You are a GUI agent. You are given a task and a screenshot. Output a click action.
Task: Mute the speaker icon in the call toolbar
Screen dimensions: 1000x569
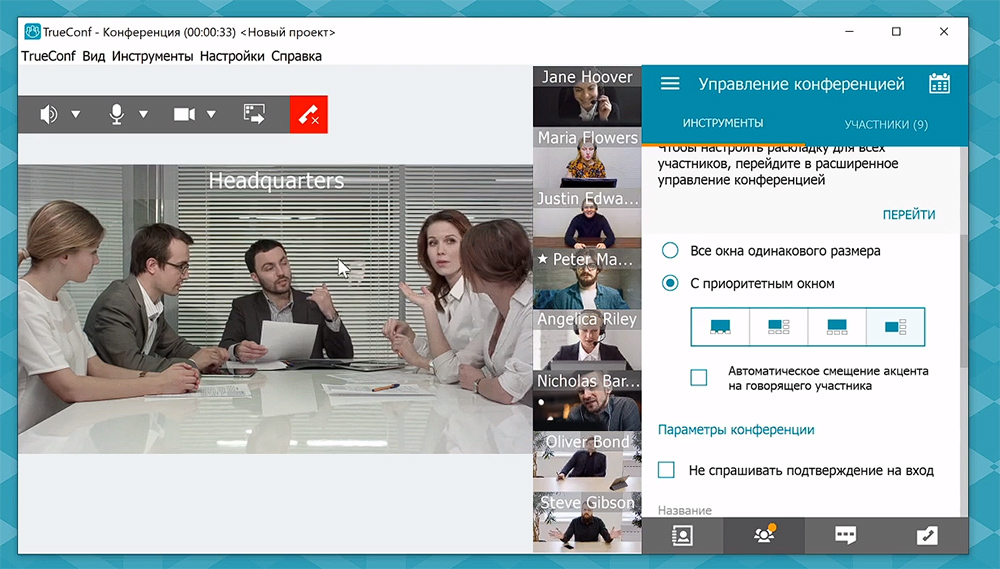[48, 115]
